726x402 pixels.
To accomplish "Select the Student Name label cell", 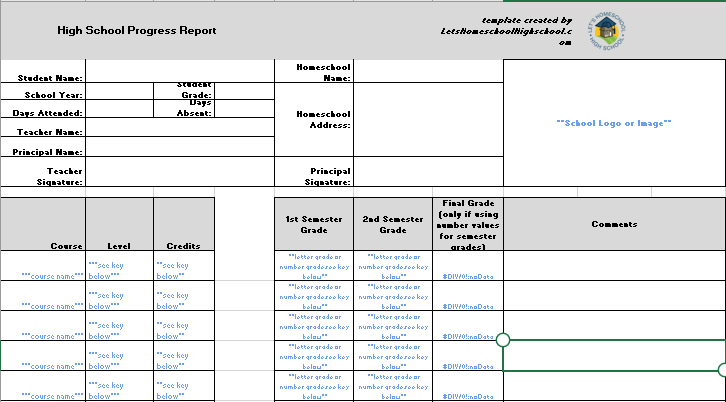I will tap(43, 71).
